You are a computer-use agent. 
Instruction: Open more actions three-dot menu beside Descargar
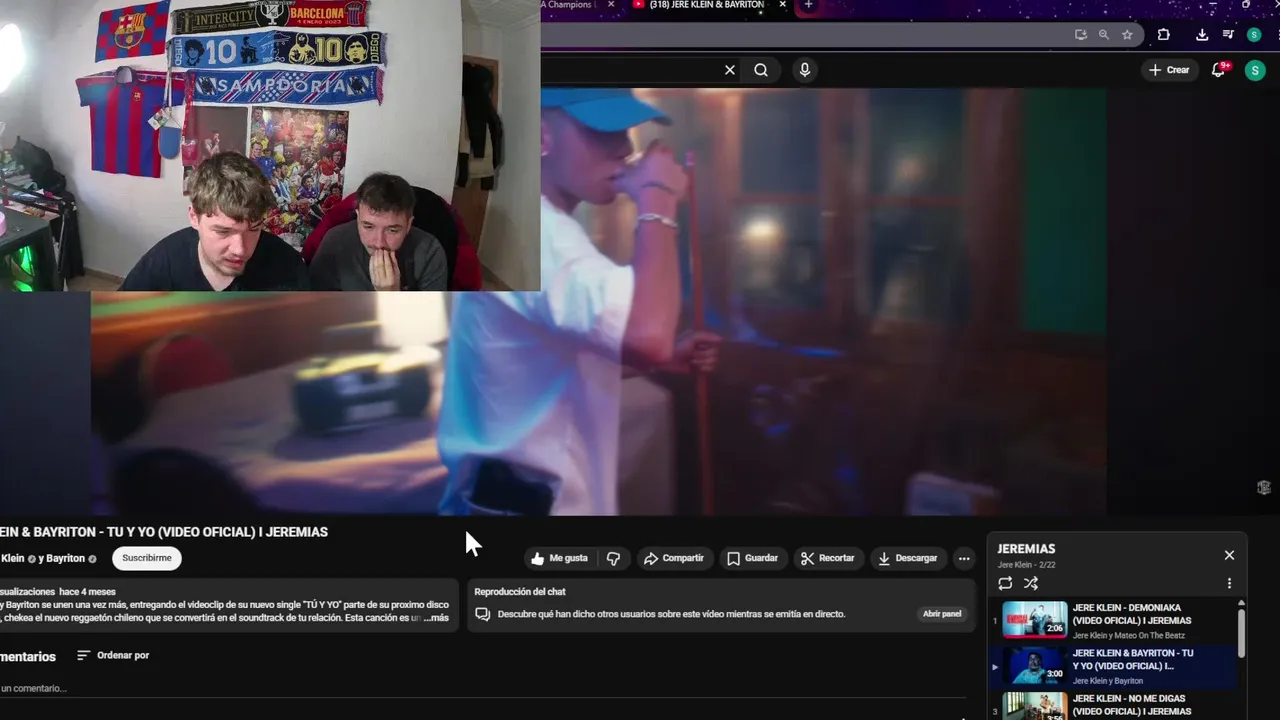point(964,558)
